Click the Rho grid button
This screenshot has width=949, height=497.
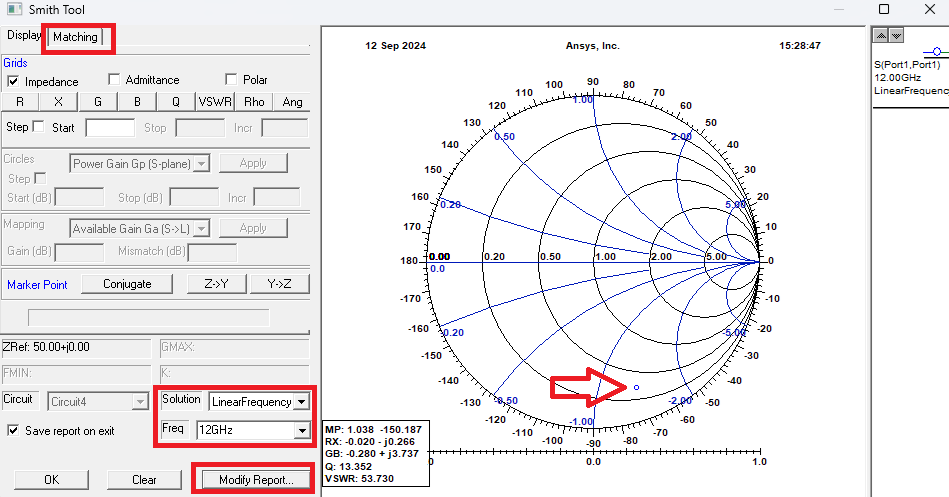[x=254, y=102]
